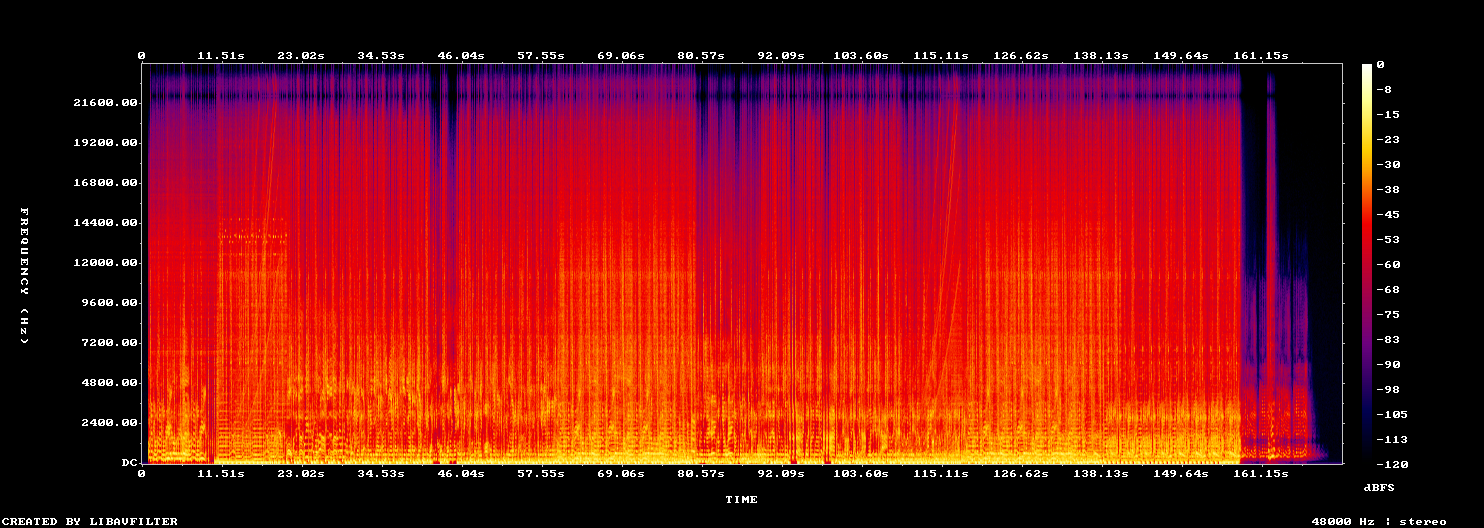Click the 115.11s marker on bottom axis
Screen dimensions: 1484x528
click(940, 474)
